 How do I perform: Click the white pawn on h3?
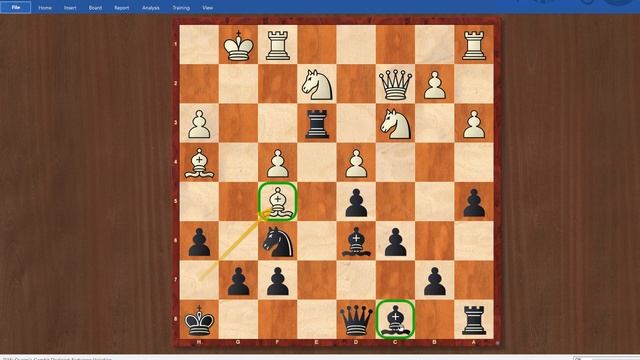click(199, 124)
